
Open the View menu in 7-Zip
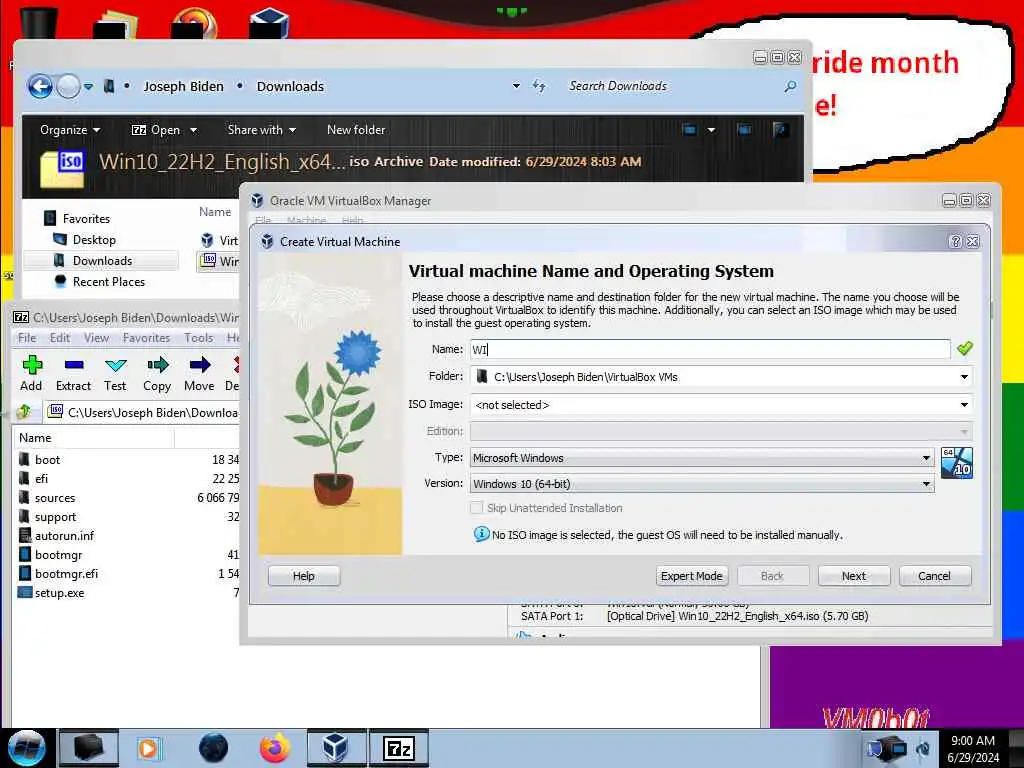pyautogui.click(x=96, y=338)
